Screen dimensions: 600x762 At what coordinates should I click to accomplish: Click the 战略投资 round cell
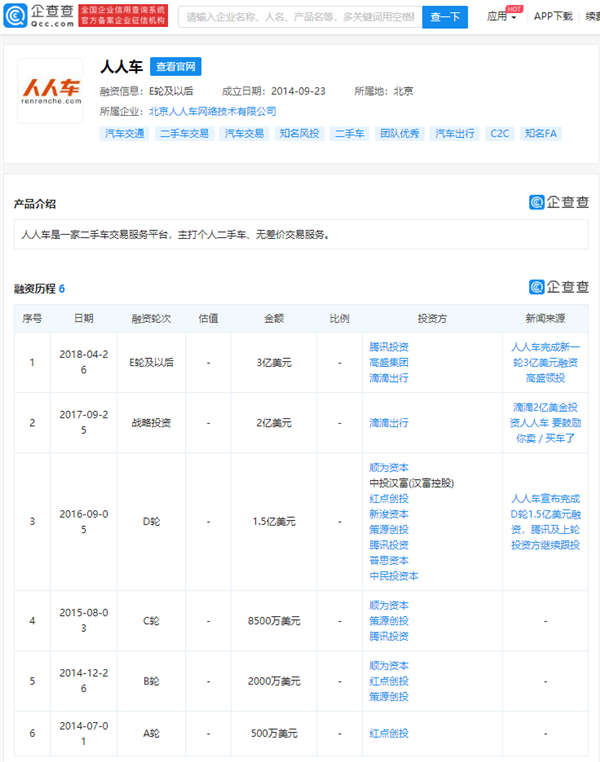[x=151, y=423]
